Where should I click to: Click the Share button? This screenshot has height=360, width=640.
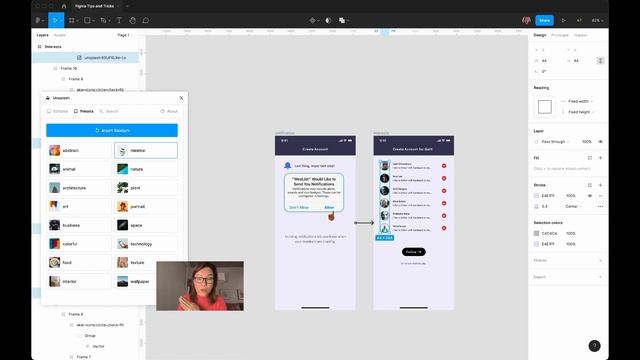(544, 20)
